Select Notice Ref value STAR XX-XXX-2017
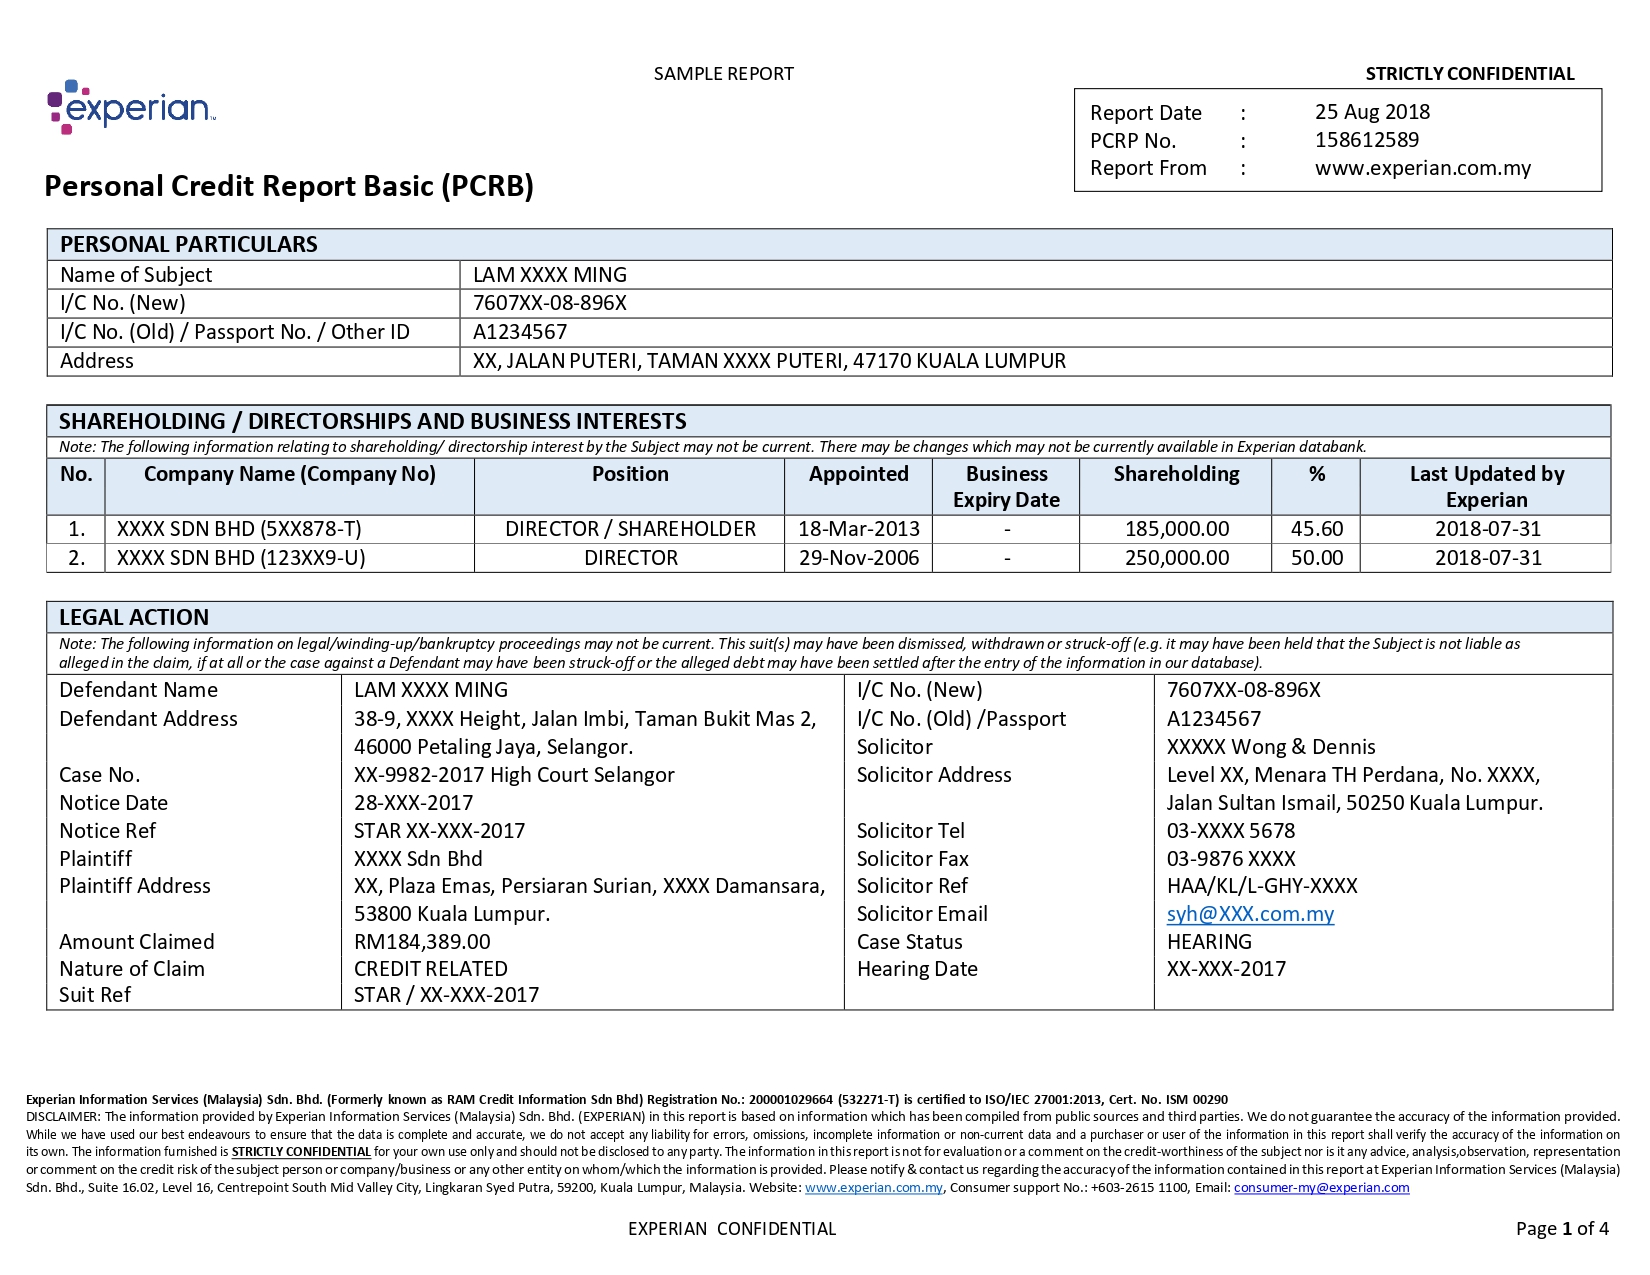 coord(439,831)
